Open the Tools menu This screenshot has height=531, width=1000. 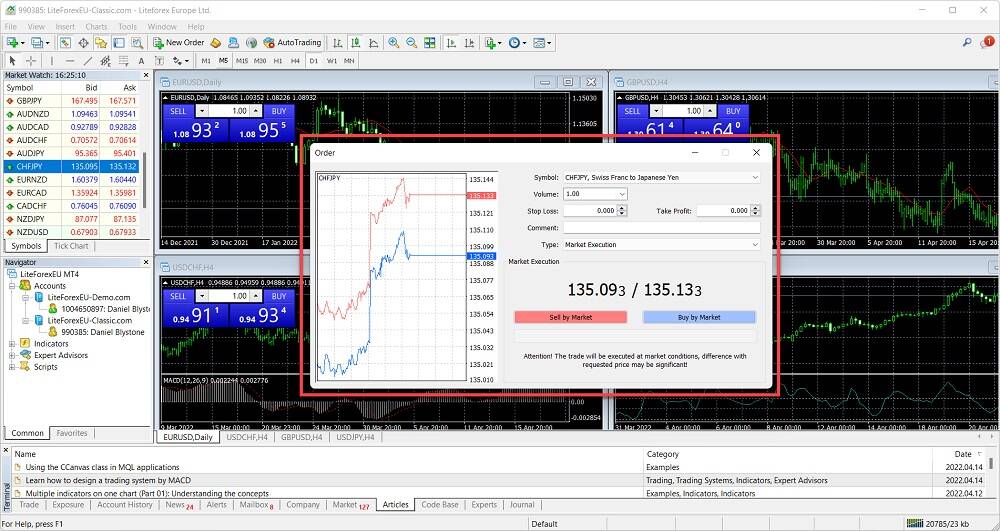click(127, 27)
